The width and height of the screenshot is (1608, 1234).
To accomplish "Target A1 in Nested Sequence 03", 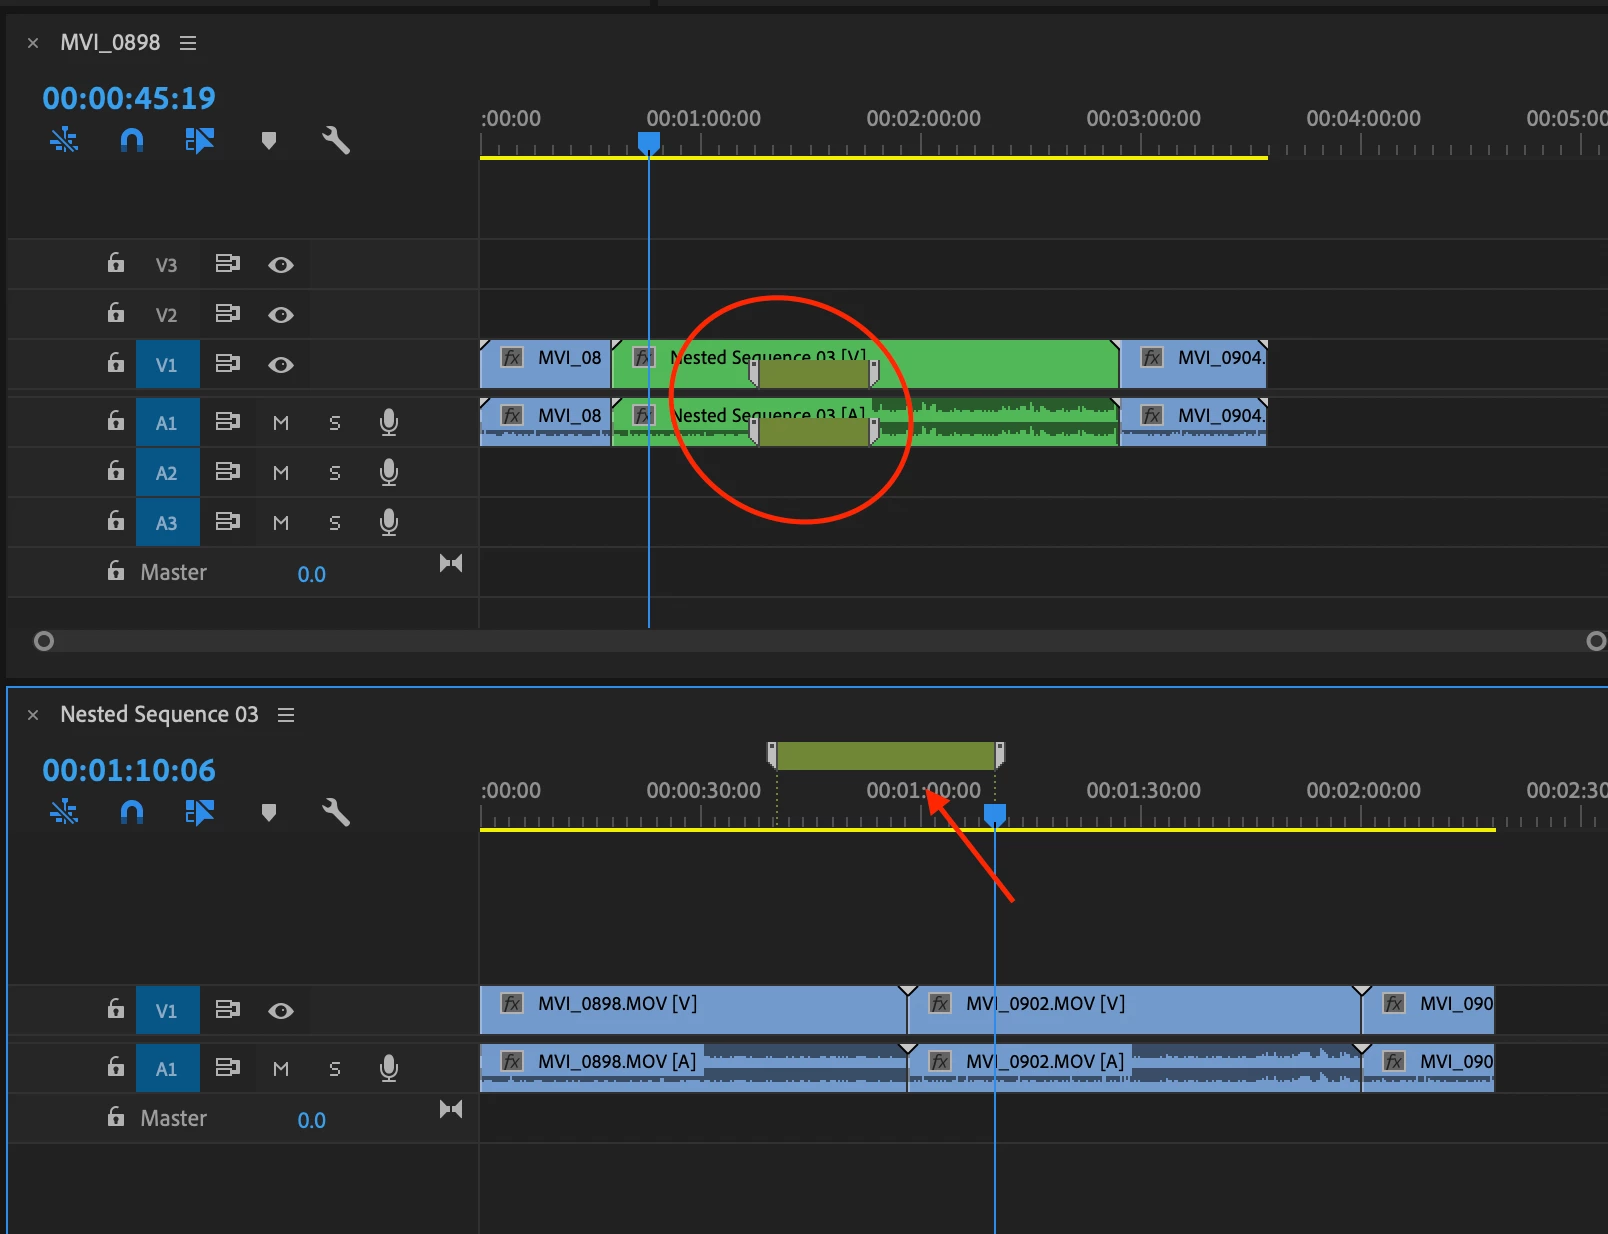I will coord(167,1069).
